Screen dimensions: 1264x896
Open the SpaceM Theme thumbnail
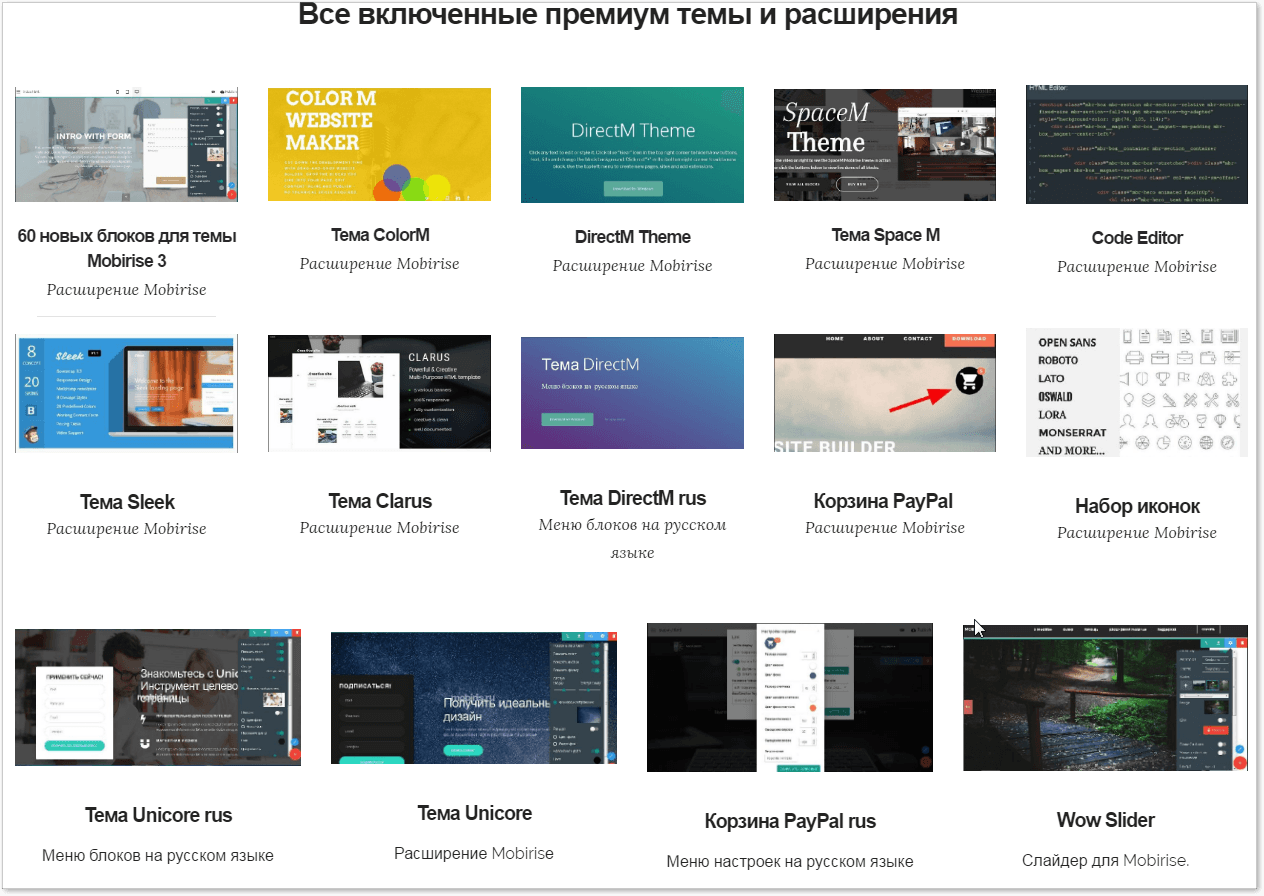[x=885, y=145]
